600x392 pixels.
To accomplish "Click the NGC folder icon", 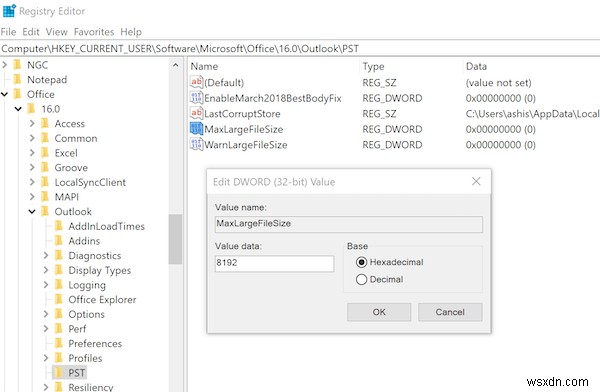I will coord(18,65).
